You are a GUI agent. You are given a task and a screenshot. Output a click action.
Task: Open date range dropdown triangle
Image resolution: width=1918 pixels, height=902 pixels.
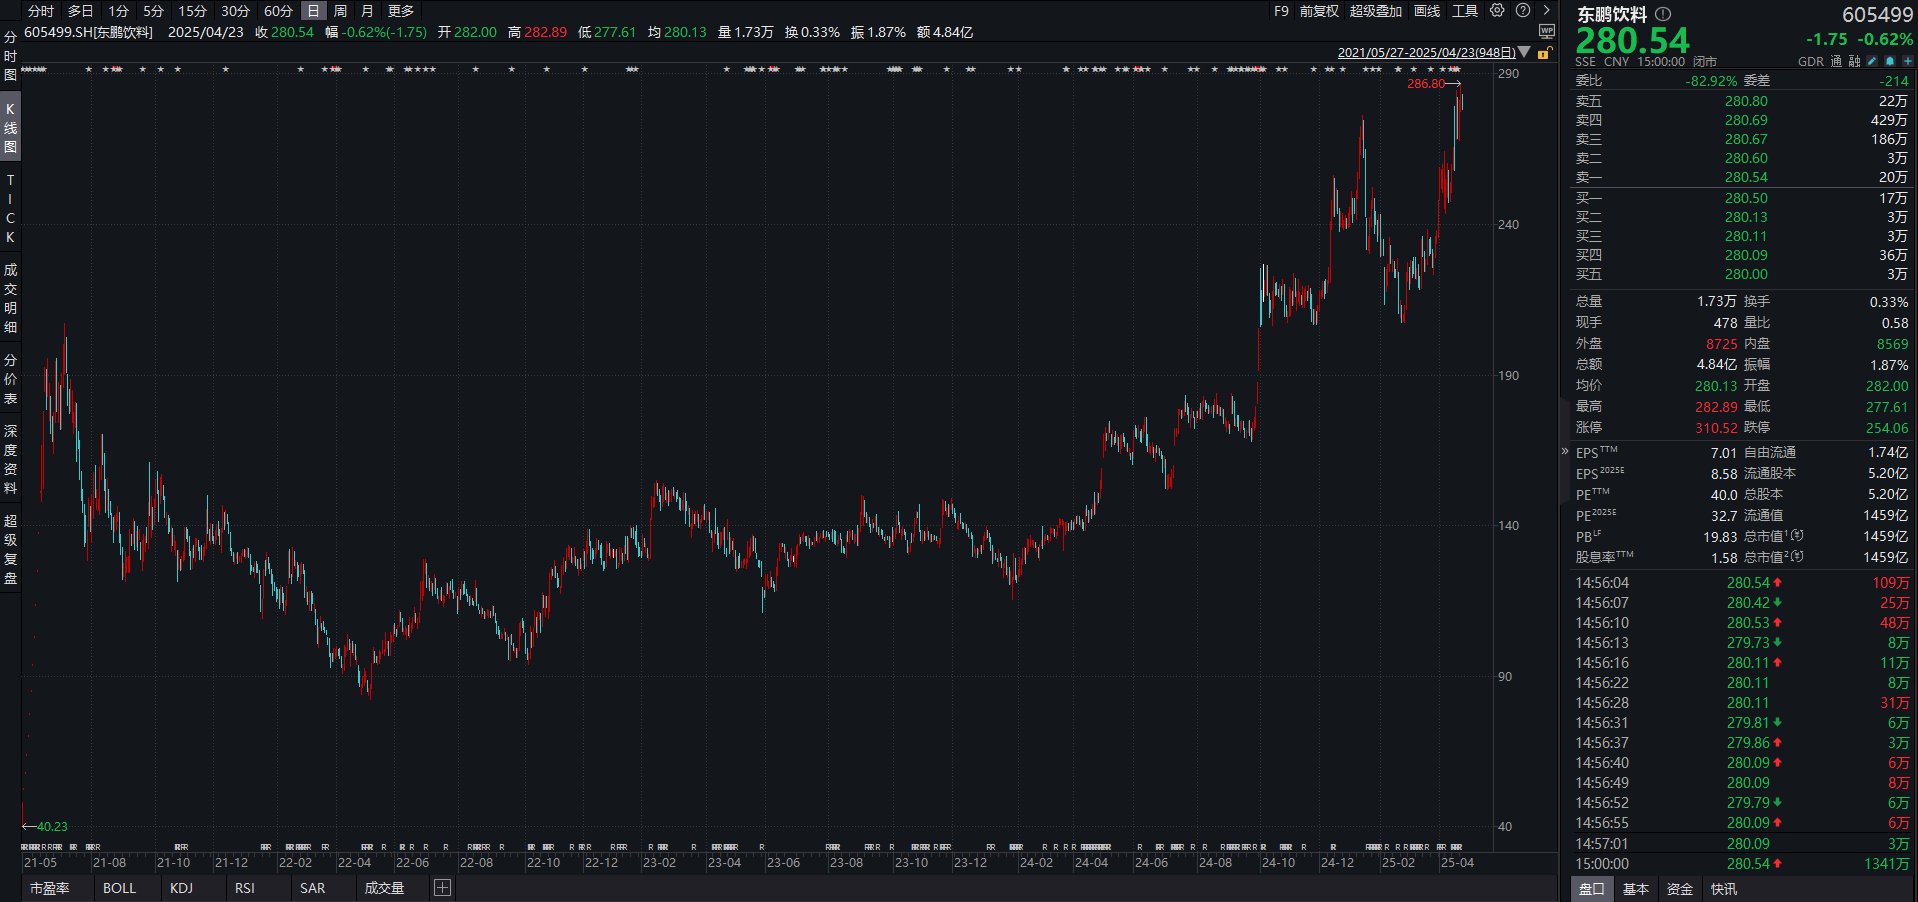click(x=1525, y=52)
